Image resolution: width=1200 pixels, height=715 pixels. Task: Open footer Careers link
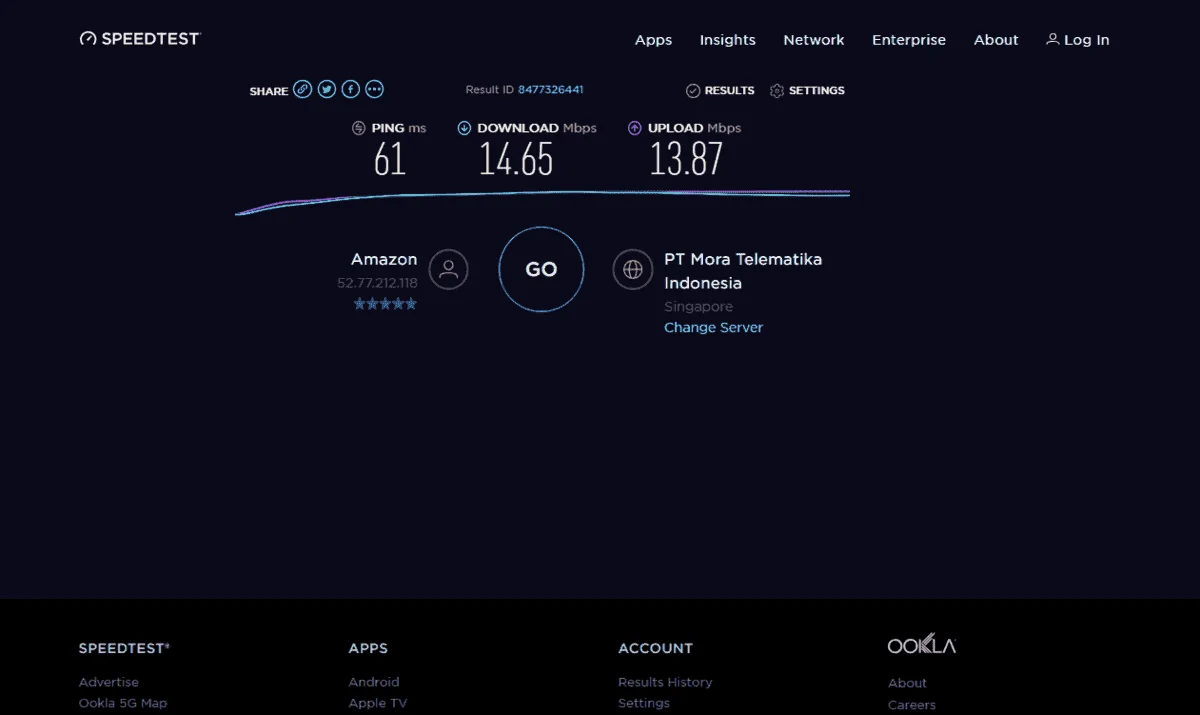tap(912, 705)
